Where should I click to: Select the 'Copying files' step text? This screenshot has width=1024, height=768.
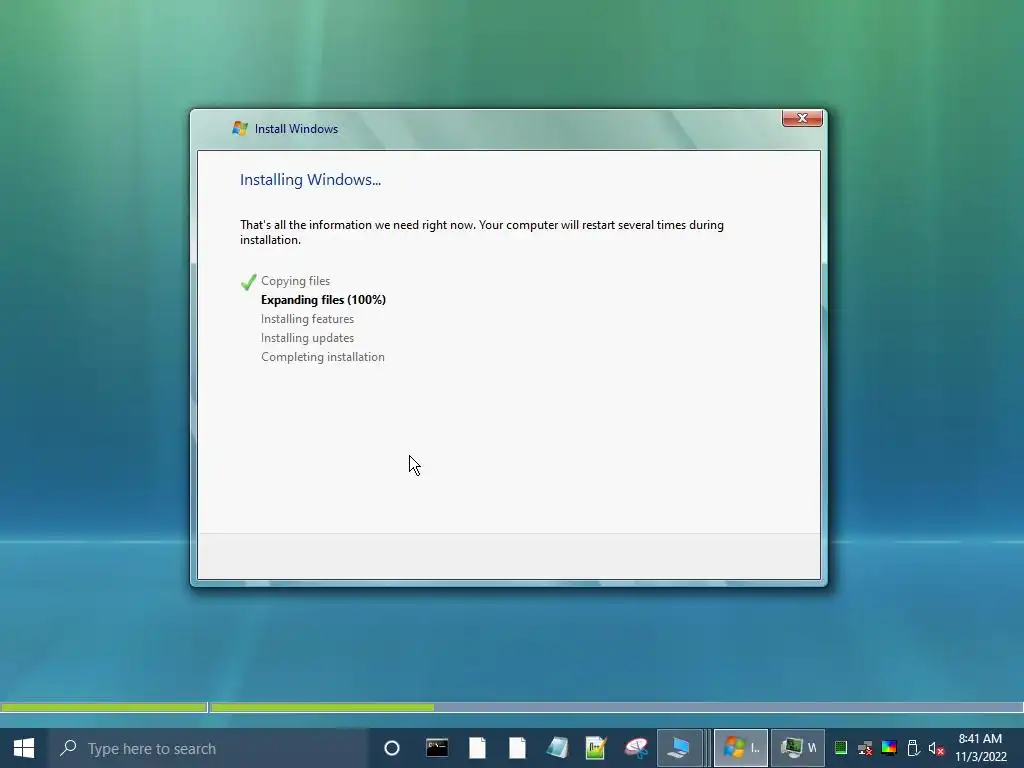click(295, 281)
